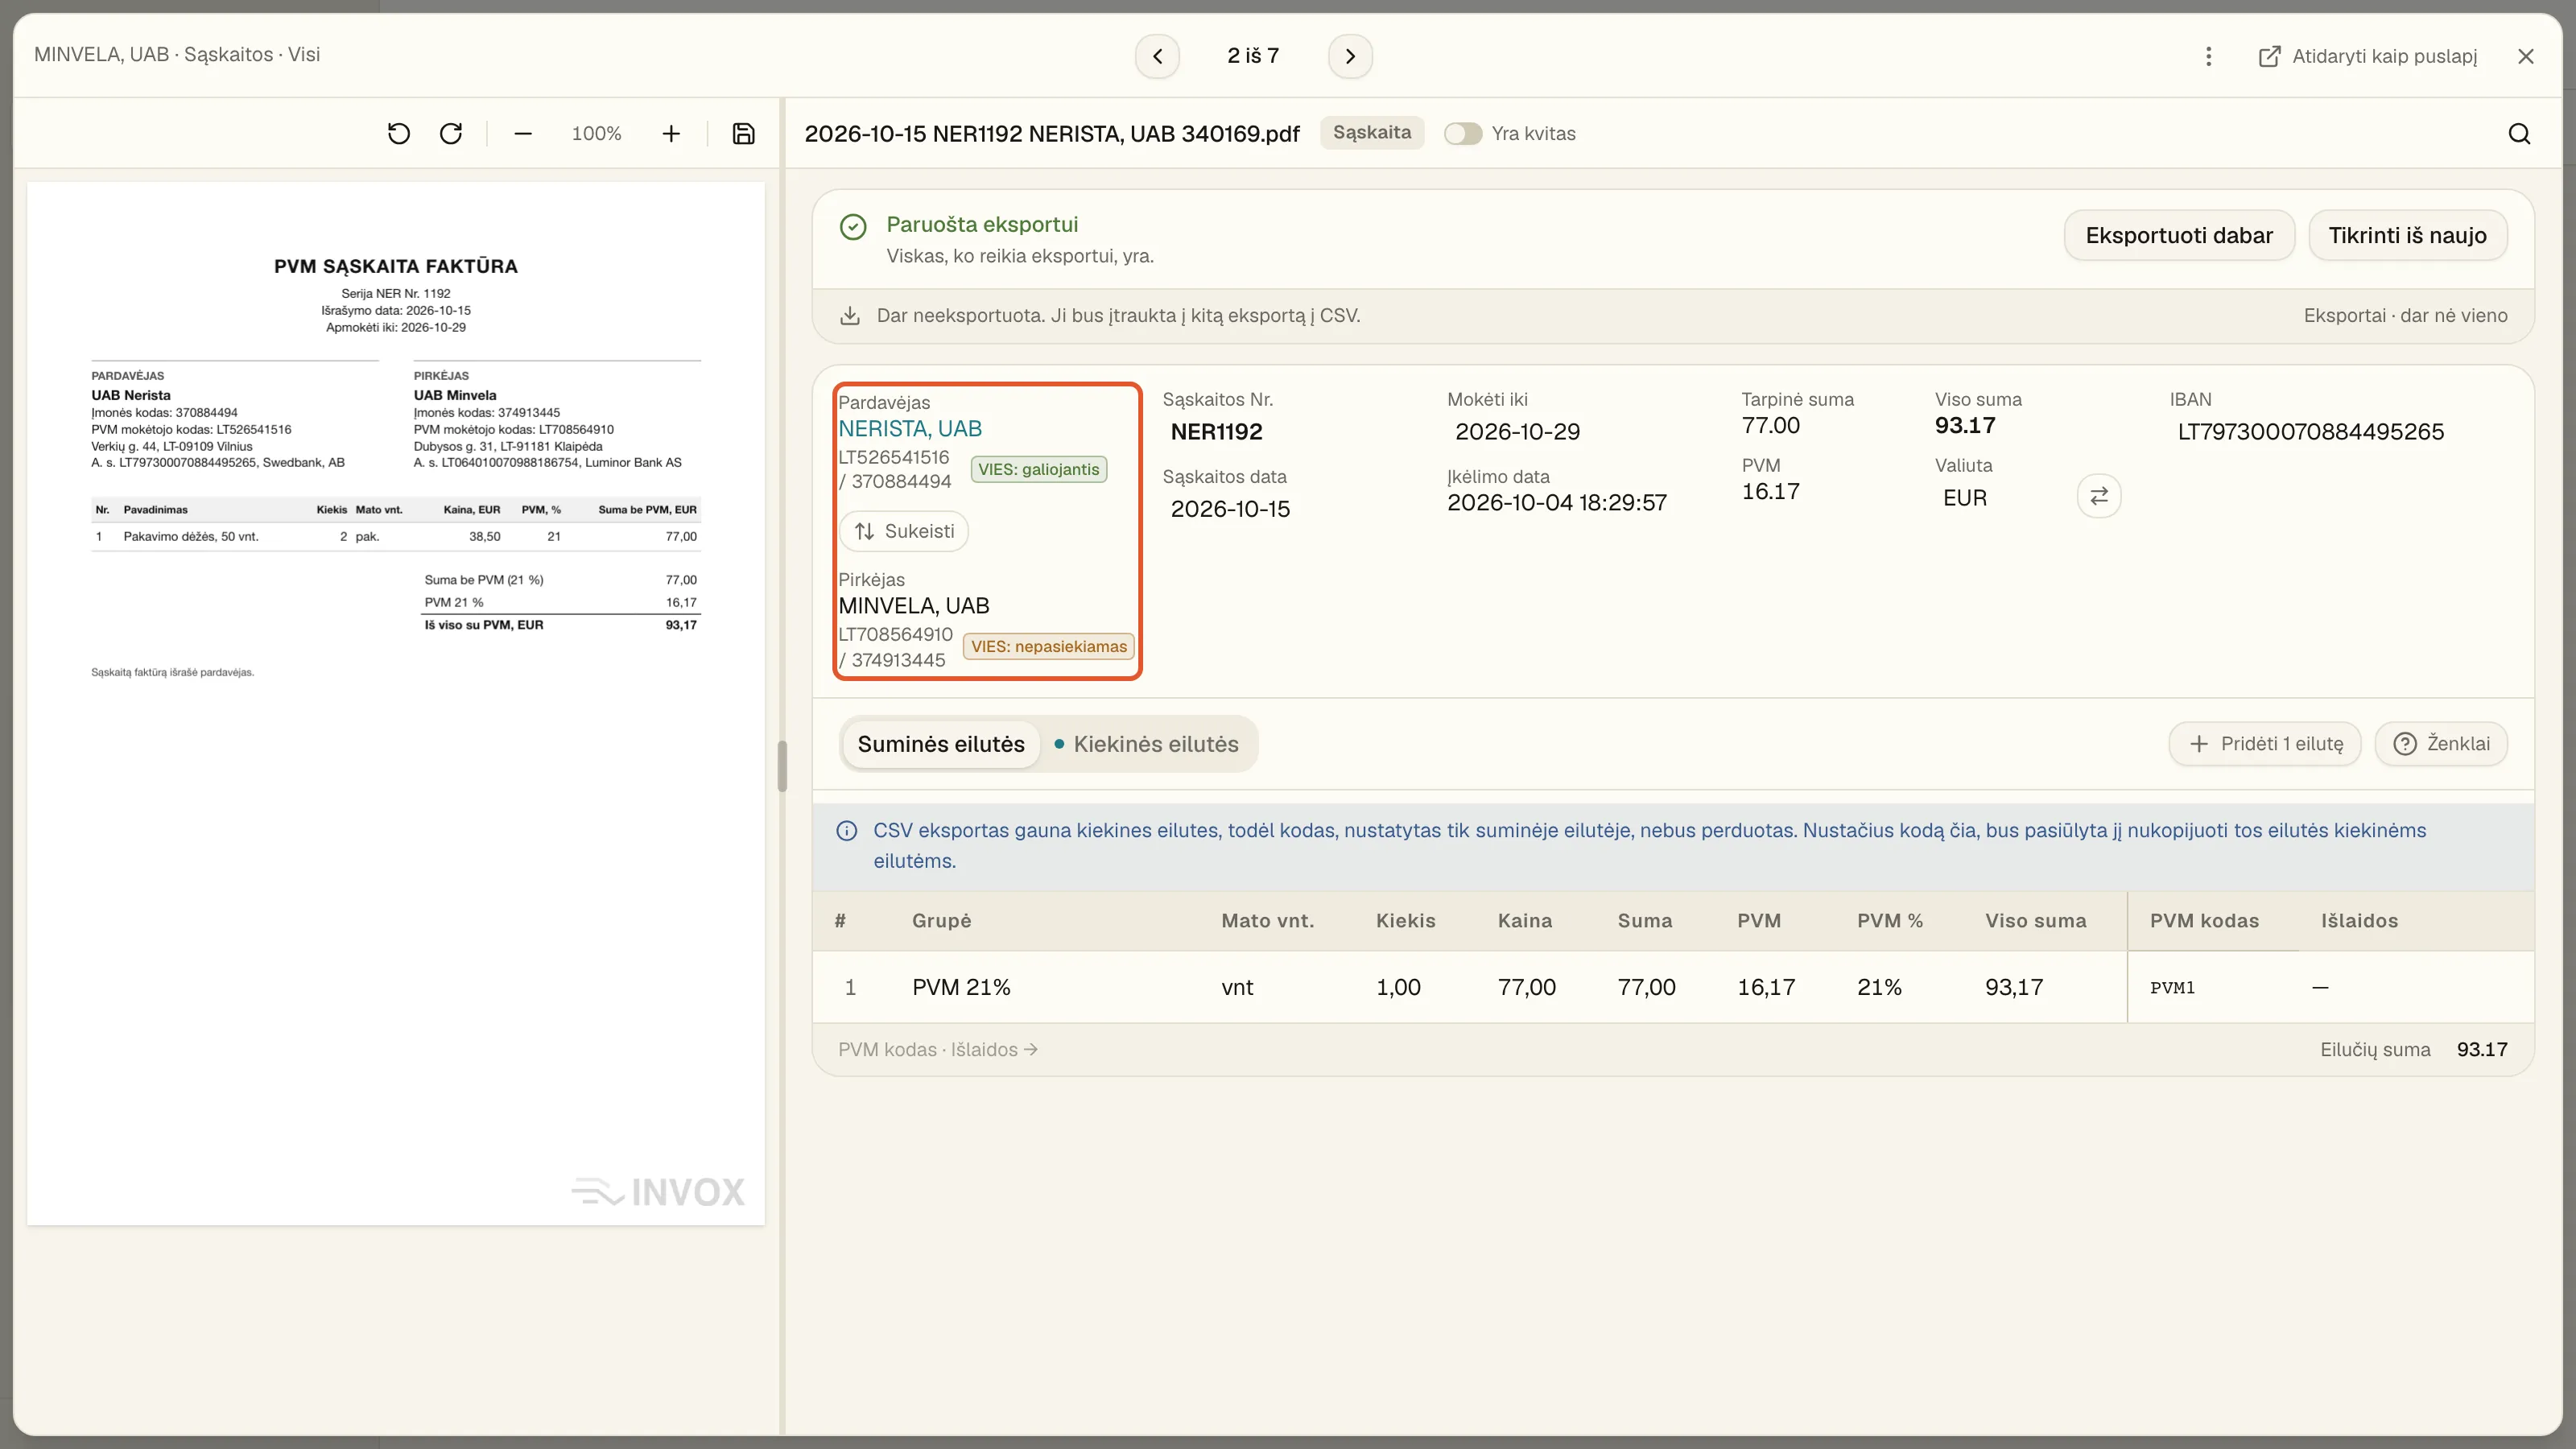Viewport: 2576px width, 1449px height.
Task: Save the document with disk icon
Action: click(743, 134)
